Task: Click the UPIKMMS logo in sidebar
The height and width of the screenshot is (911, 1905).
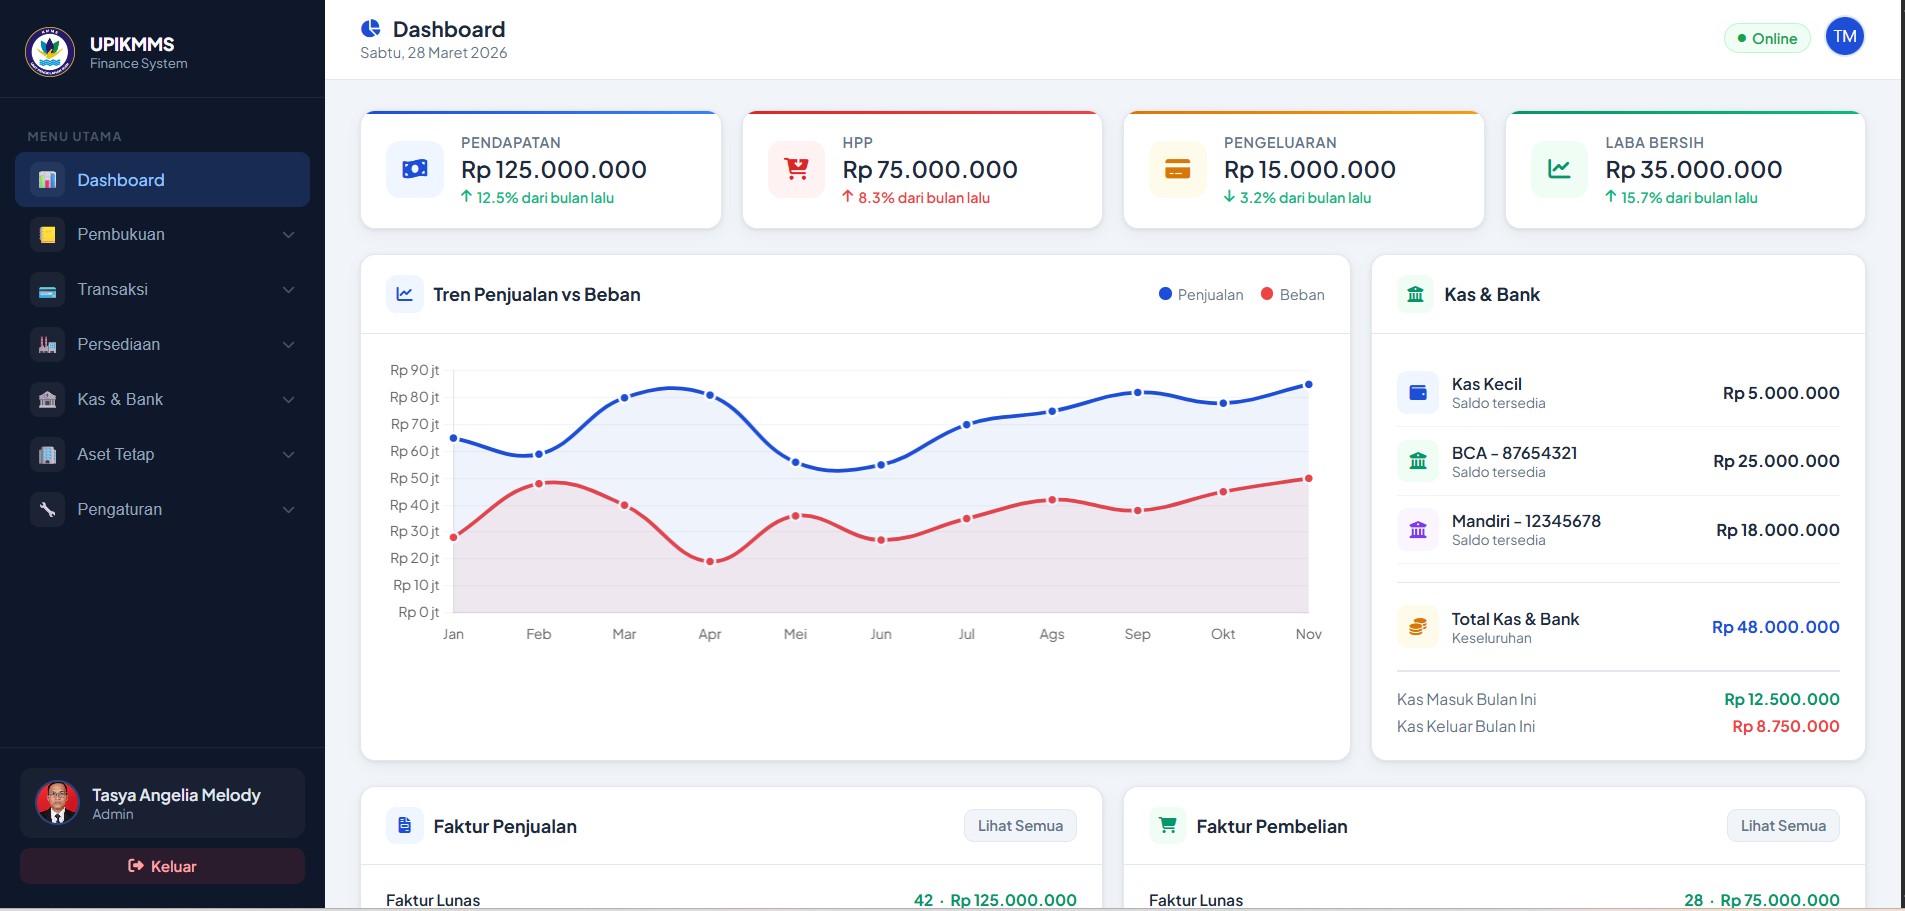Action: pyautogui.click(x=50, y=52)
